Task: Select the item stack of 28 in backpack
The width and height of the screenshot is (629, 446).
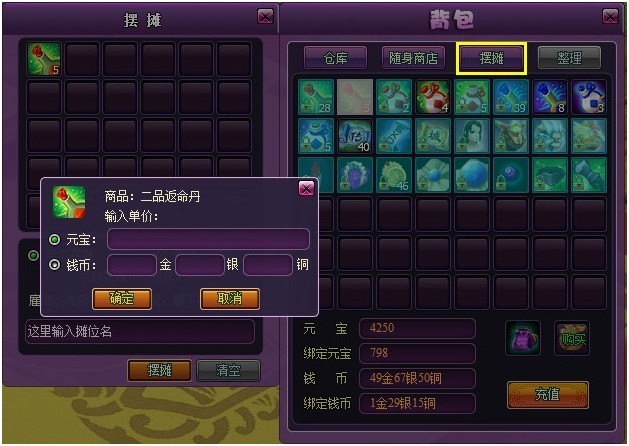Action: click(x=316, y=97)
